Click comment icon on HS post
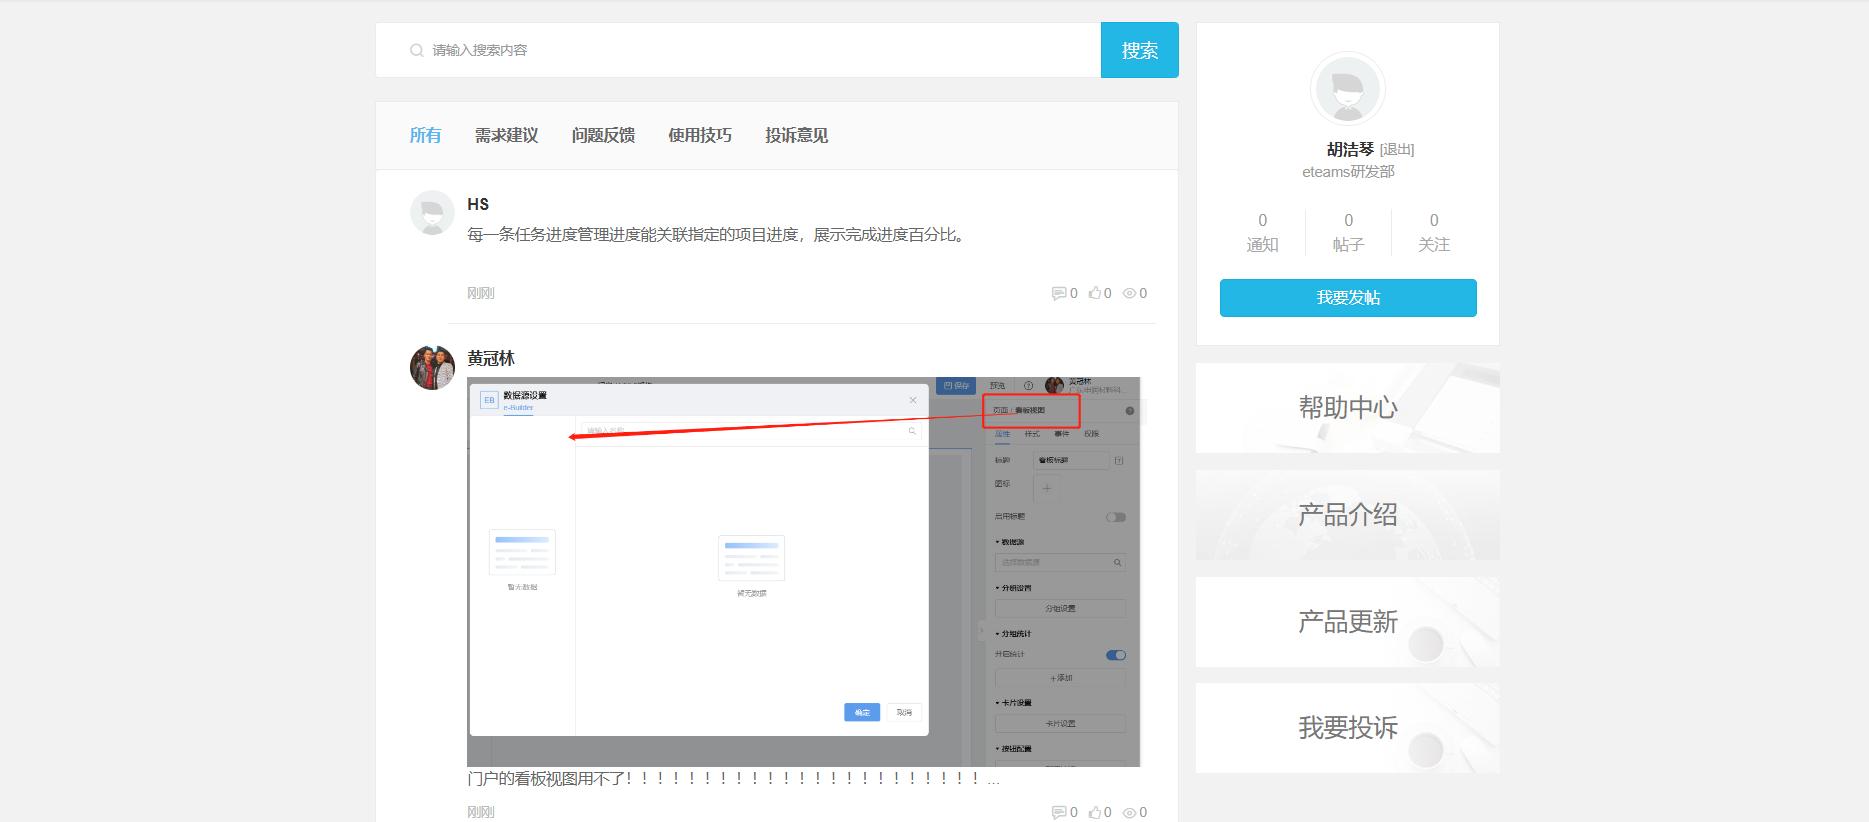Viewport: 1869px width, 822px height. coord(1058,293)
